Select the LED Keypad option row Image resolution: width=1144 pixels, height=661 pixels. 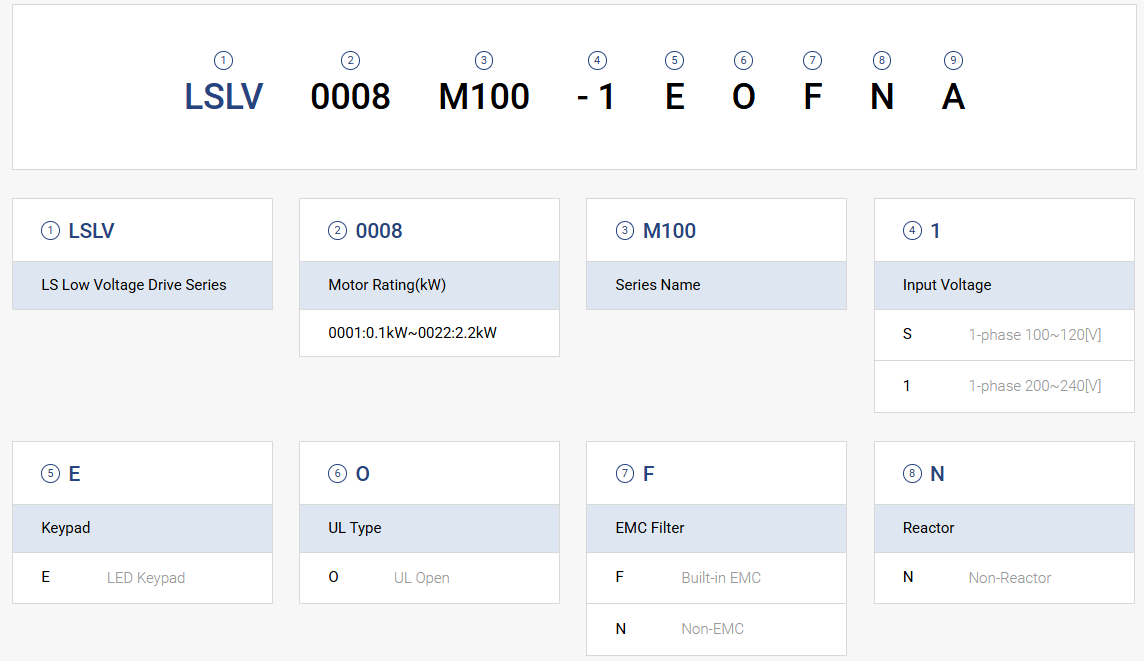[142, 578]
